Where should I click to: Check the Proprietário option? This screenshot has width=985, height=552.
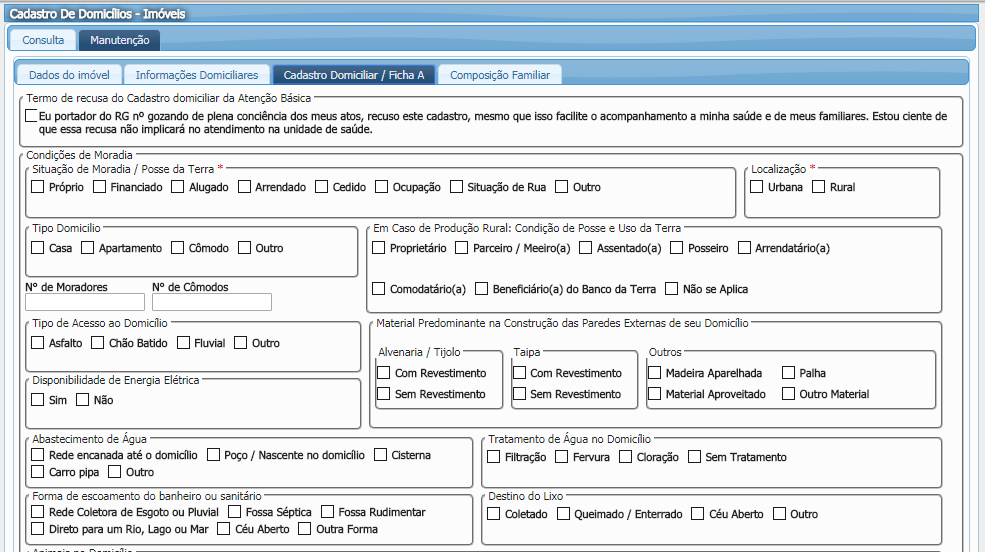[378, 247]
